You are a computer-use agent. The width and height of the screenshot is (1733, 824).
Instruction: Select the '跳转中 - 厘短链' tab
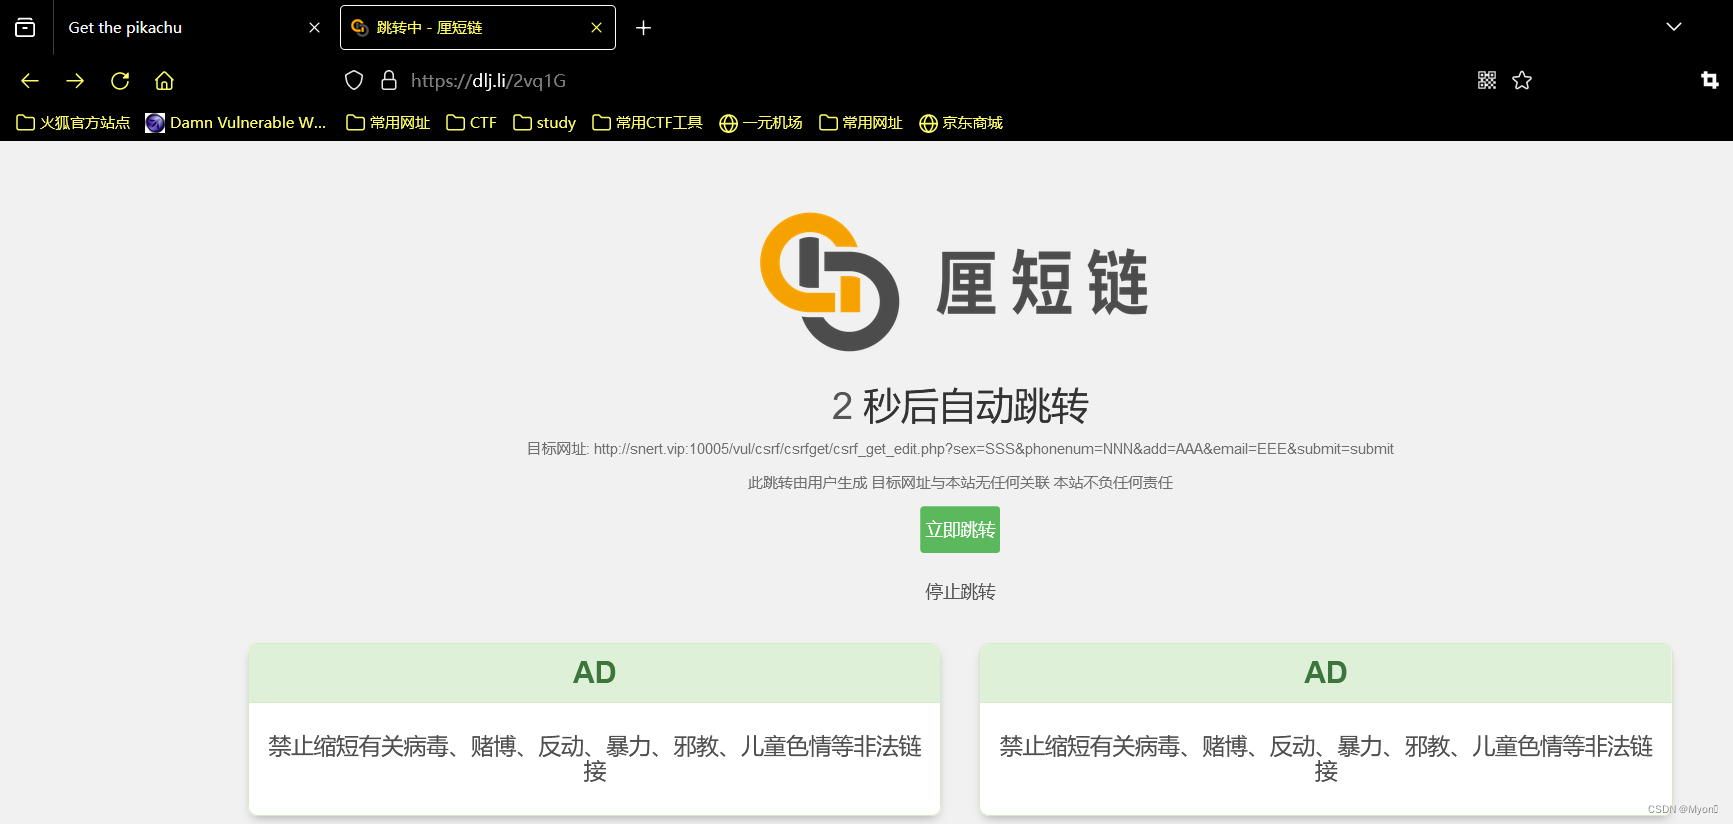[x=478, y=28]
